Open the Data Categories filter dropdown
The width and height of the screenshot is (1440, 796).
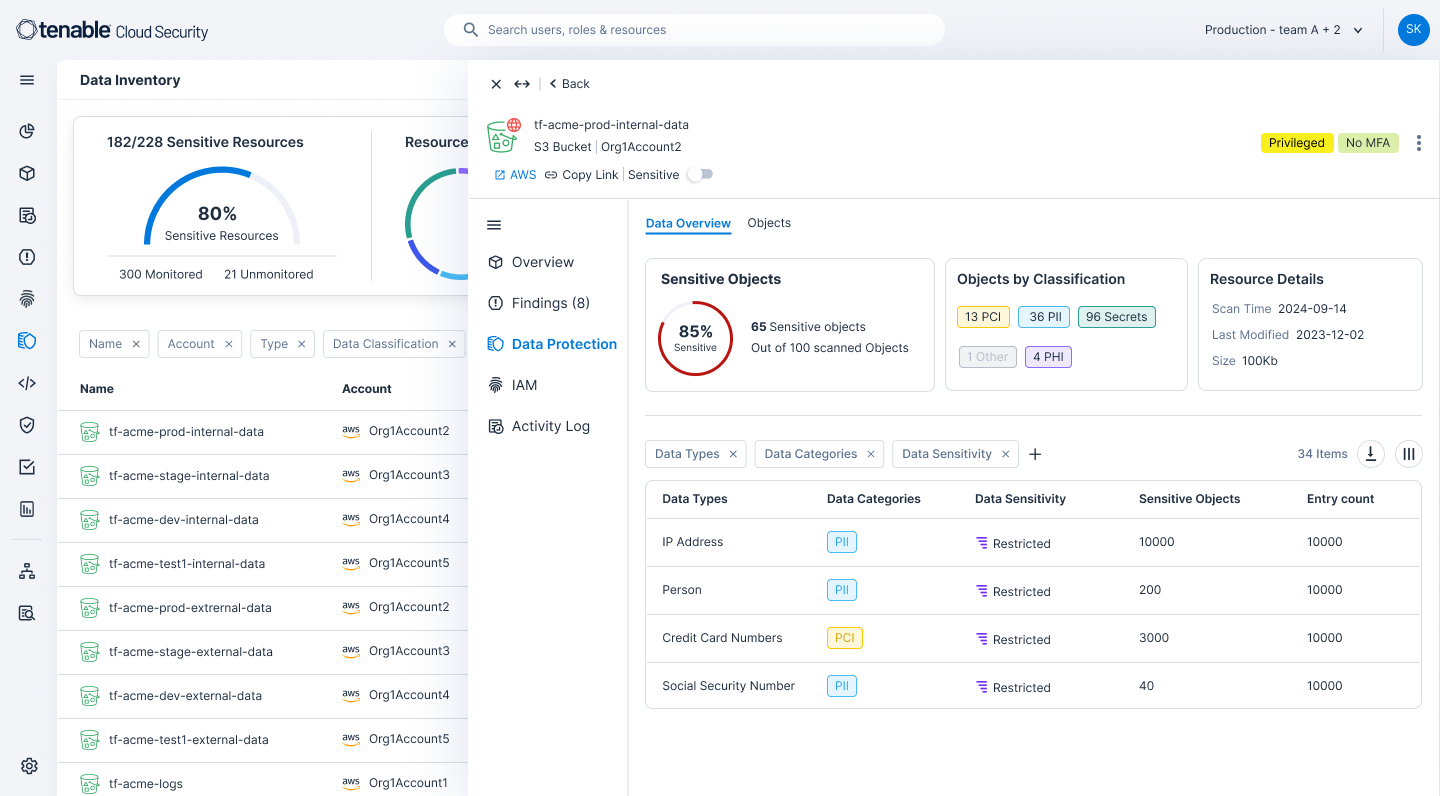point(810,454)
